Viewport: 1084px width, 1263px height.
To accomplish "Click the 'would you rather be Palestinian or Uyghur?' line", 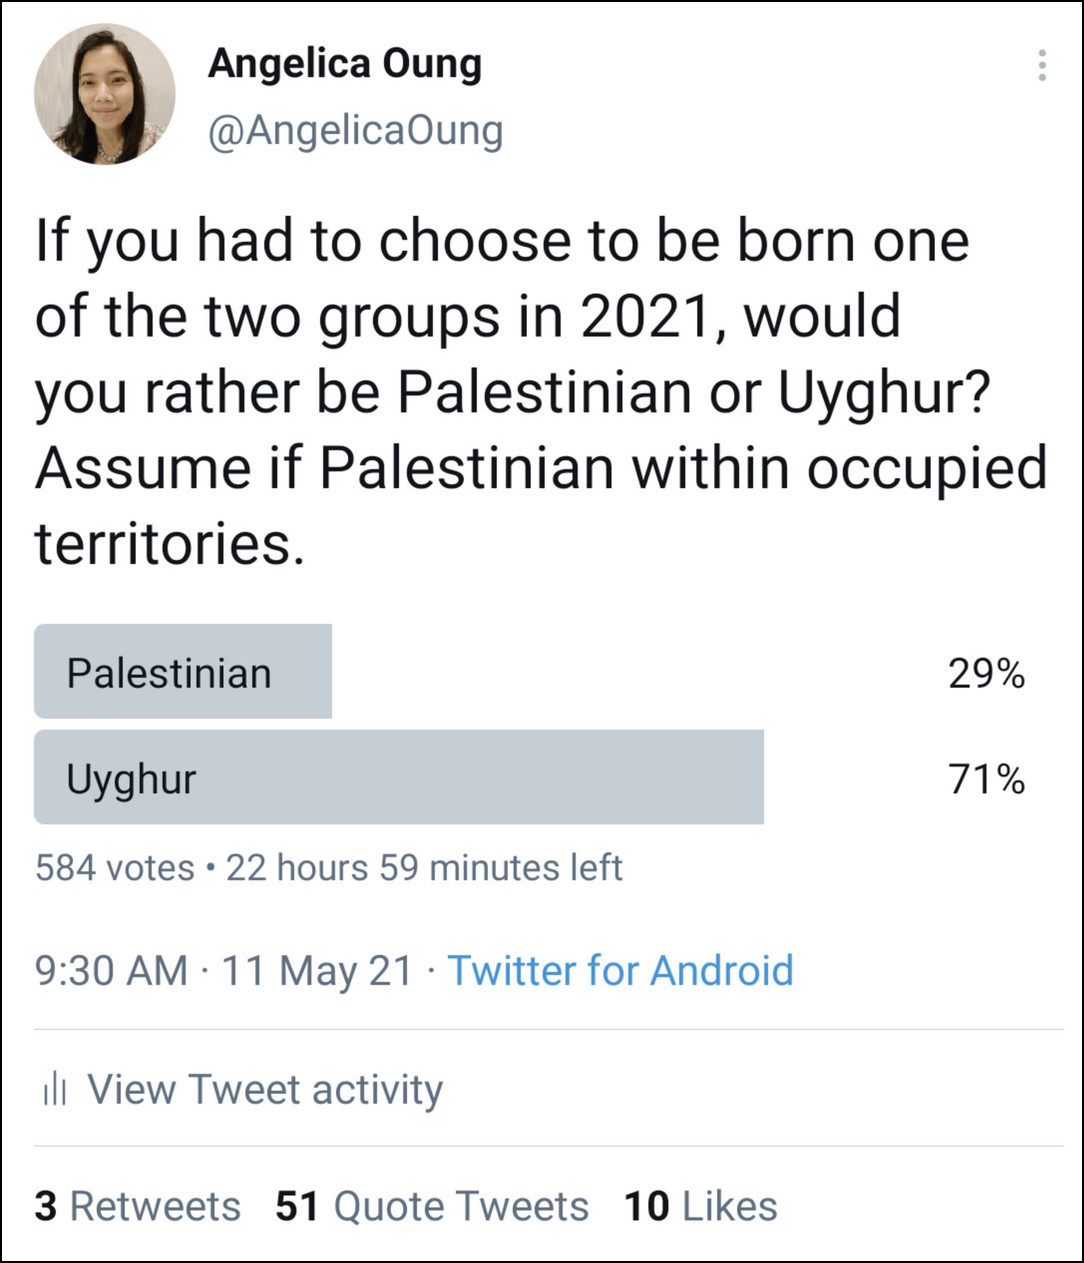I will 513,392.
